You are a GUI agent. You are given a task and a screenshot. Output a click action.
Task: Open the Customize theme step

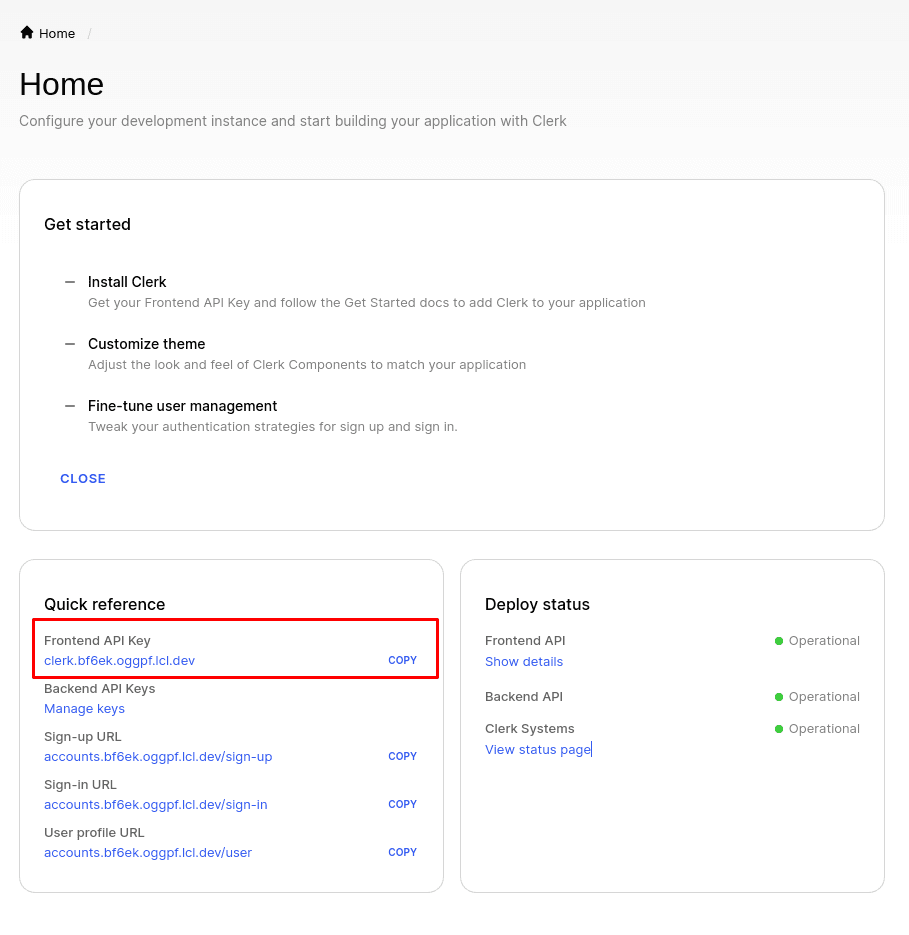pos(146,343)
